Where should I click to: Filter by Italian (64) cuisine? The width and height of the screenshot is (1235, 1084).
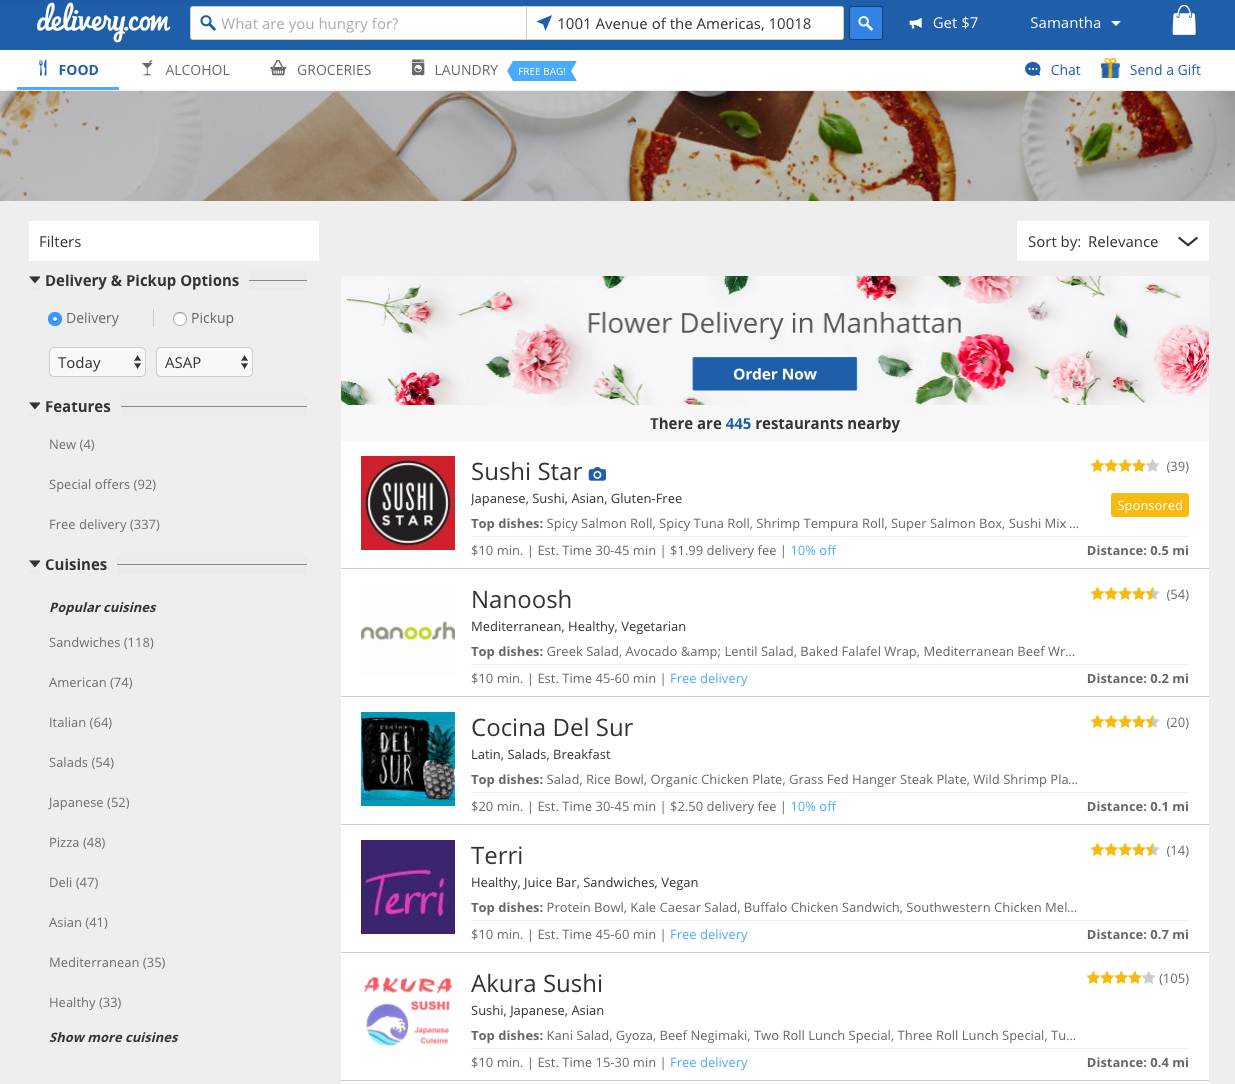tap(81, 722)
